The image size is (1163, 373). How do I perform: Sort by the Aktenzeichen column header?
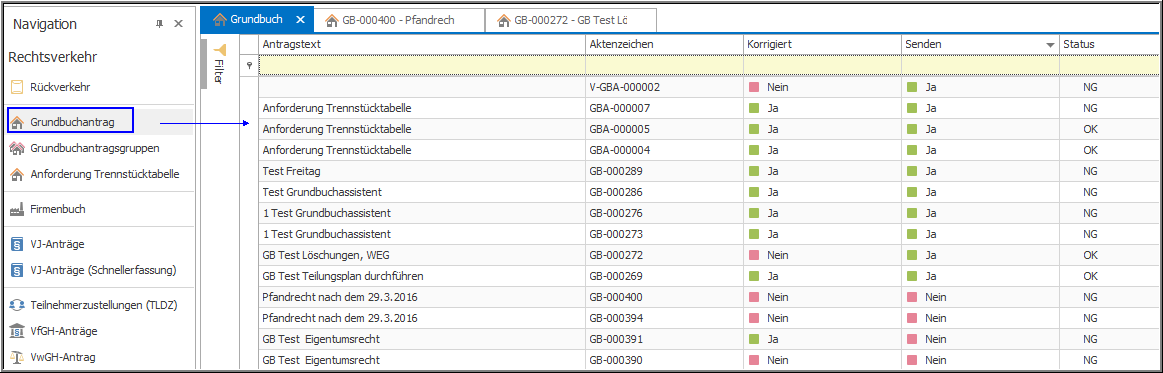click(665, 44)
